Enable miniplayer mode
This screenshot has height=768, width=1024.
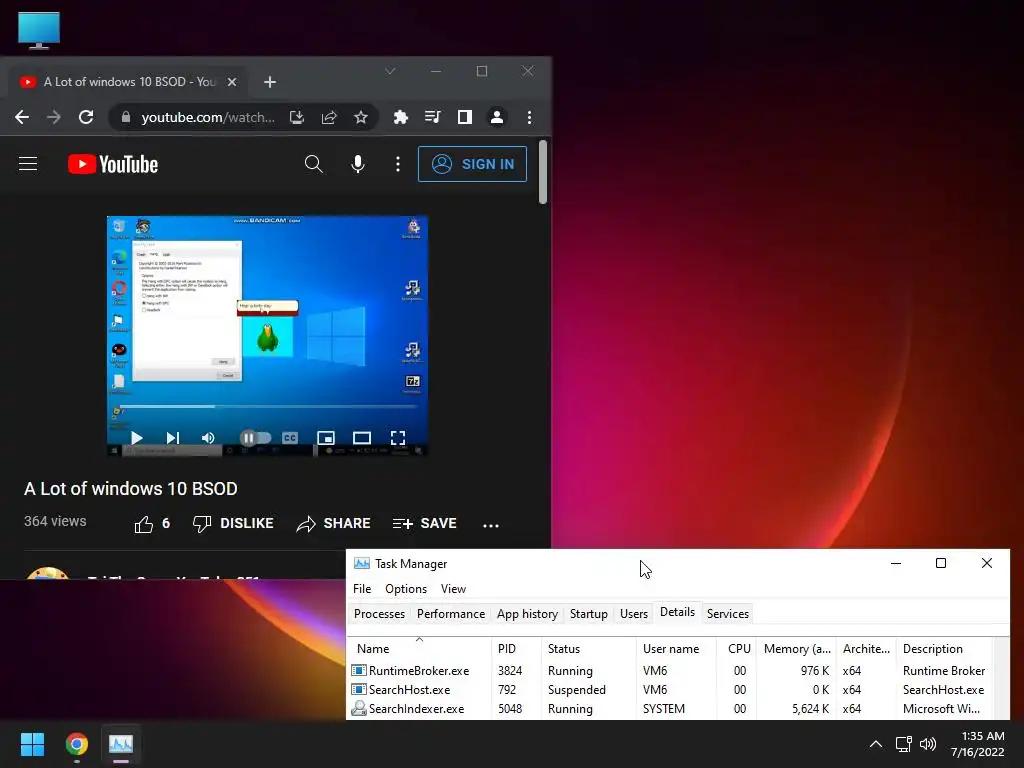pos(326,438)
